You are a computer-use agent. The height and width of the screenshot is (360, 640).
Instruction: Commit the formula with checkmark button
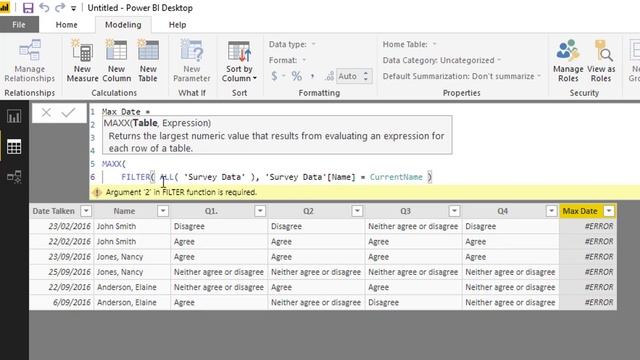pos(68,112)
